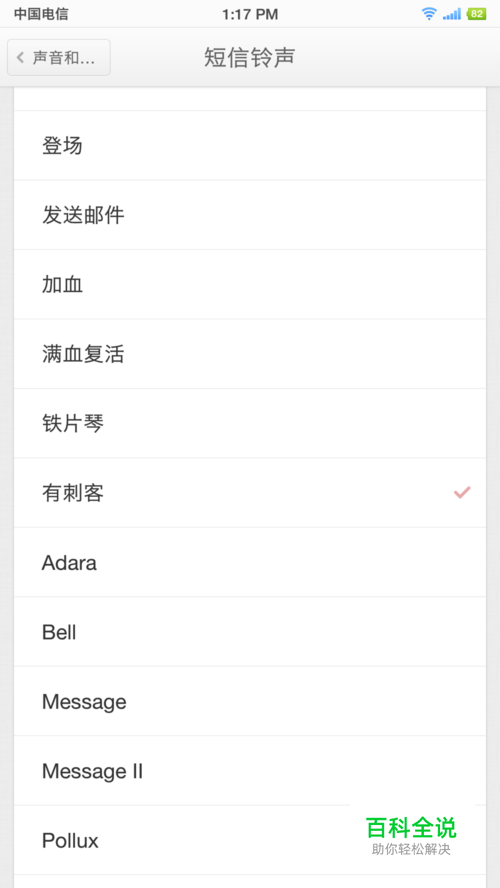
Task: Tap the 短信铃声 page title
Action: click(250, 57)
